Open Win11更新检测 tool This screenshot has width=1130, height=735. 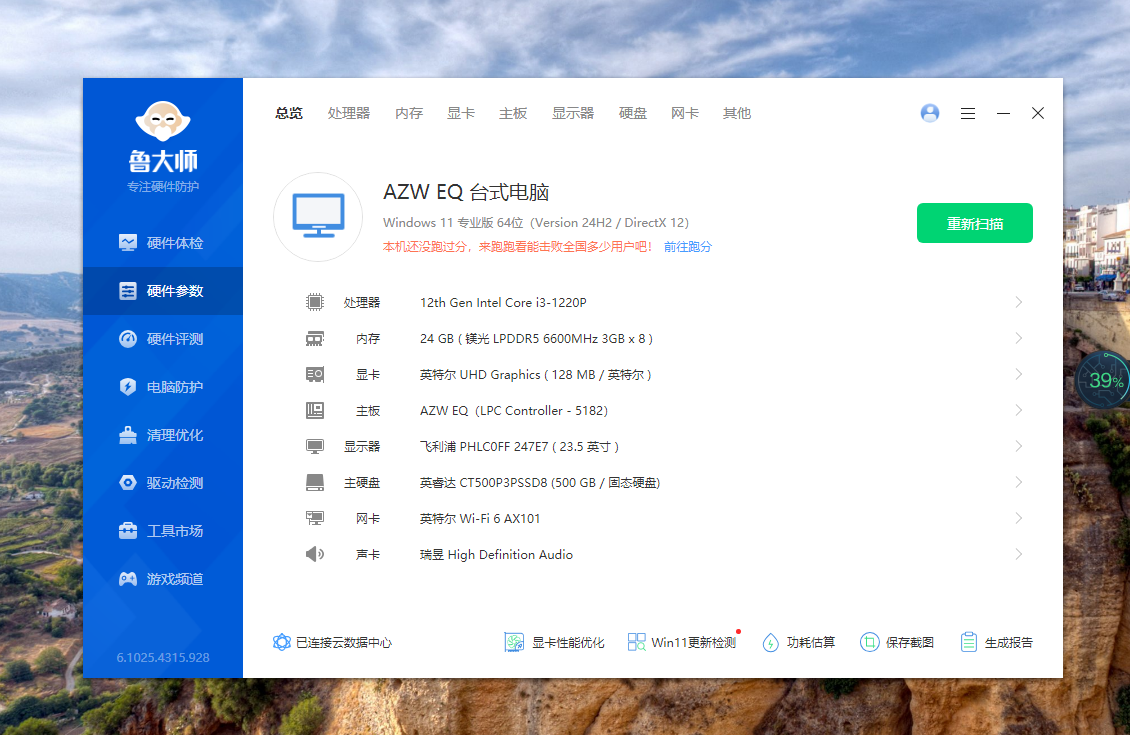[682, 642]
